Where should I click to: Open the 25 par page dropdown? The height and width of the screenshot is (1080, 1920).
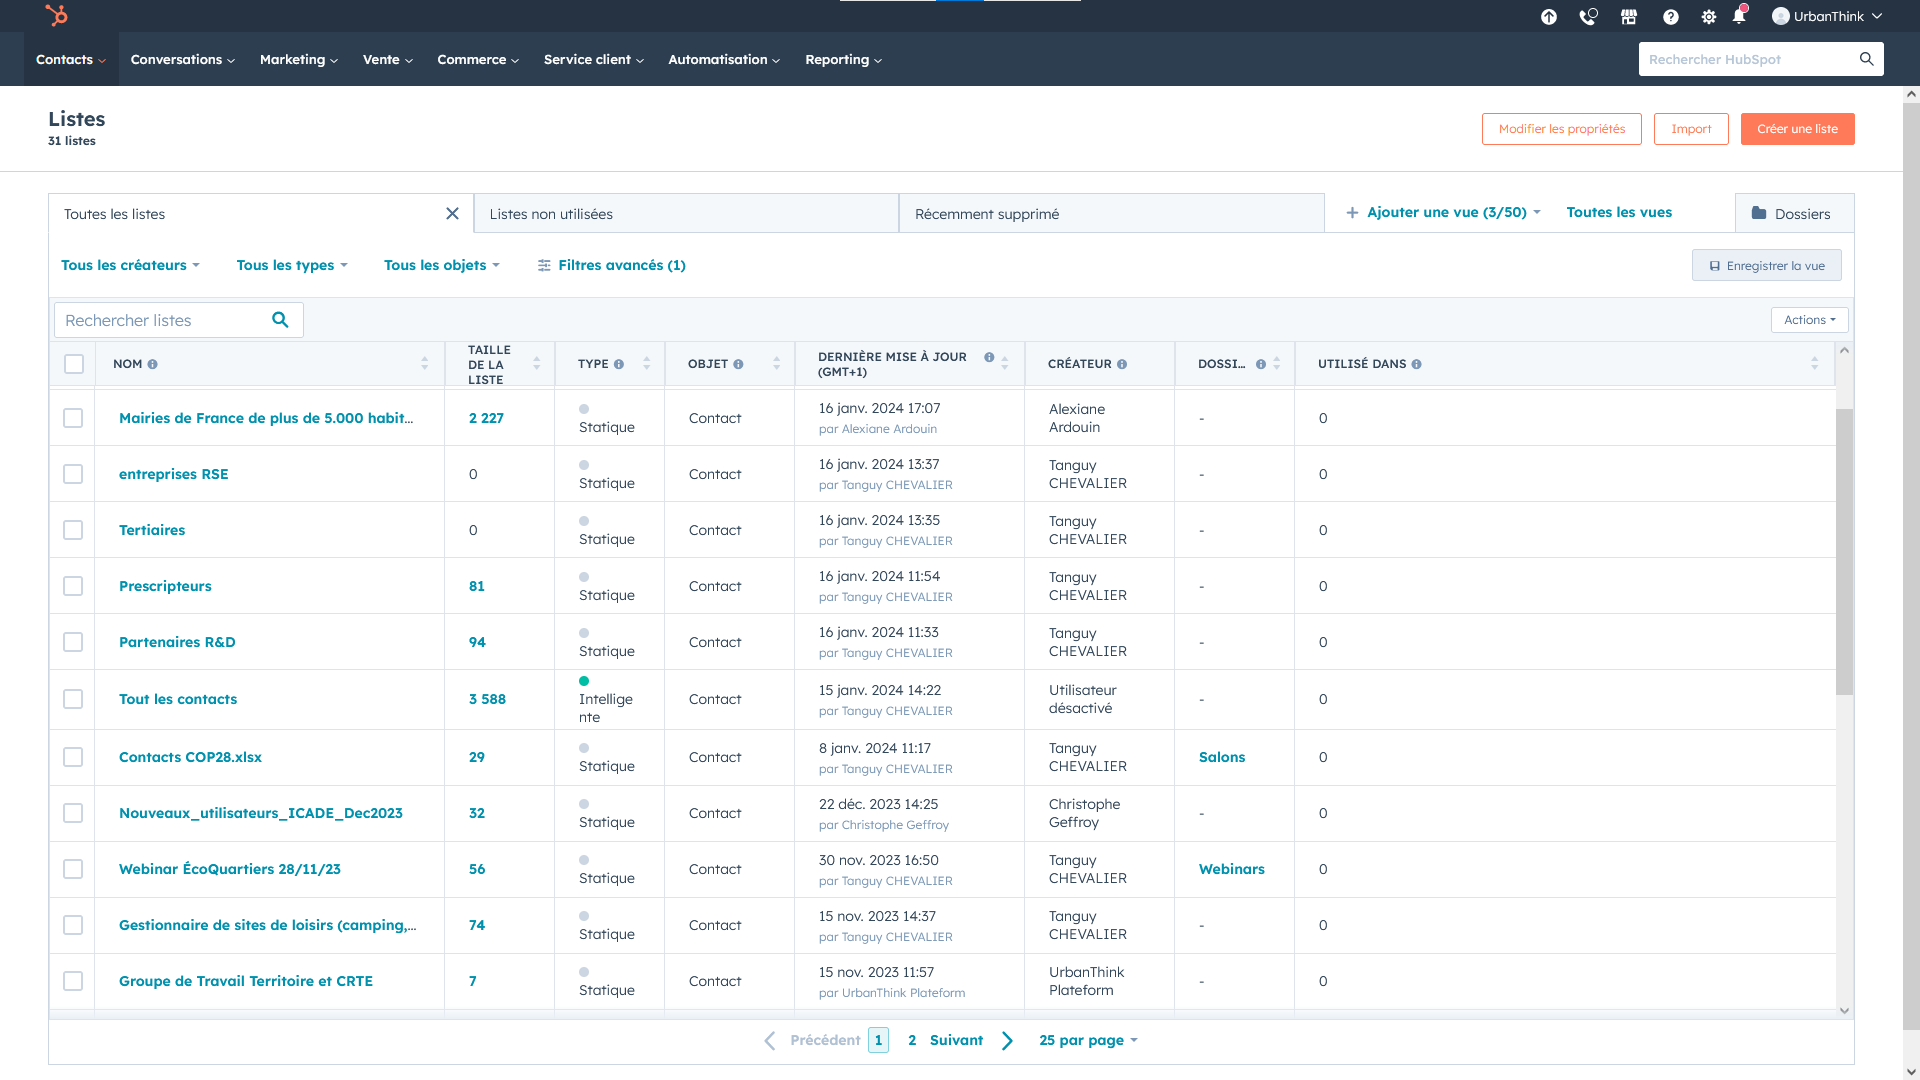click(1087, 1040)
